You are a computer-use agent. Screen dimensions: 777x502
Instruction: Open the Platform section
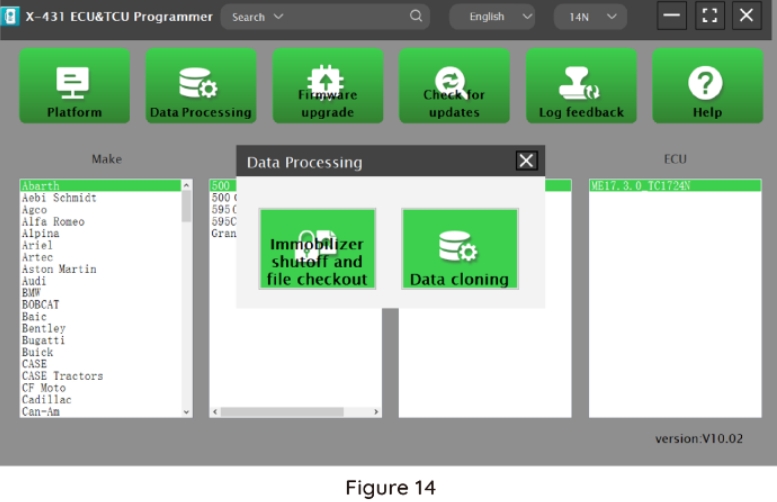coord(74,85)
